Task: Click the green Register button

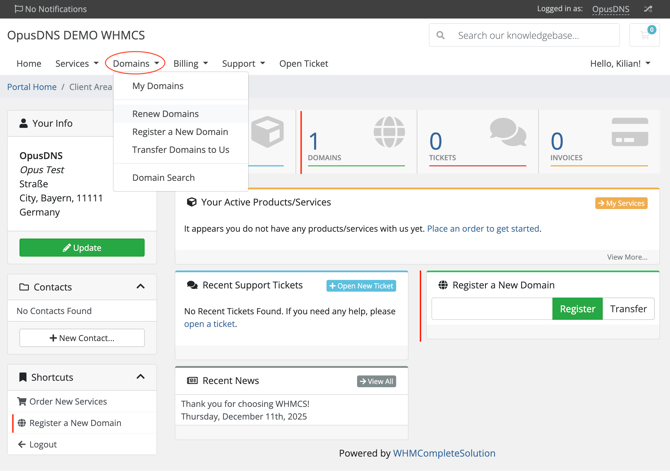Action: click(x=577, y=309)
